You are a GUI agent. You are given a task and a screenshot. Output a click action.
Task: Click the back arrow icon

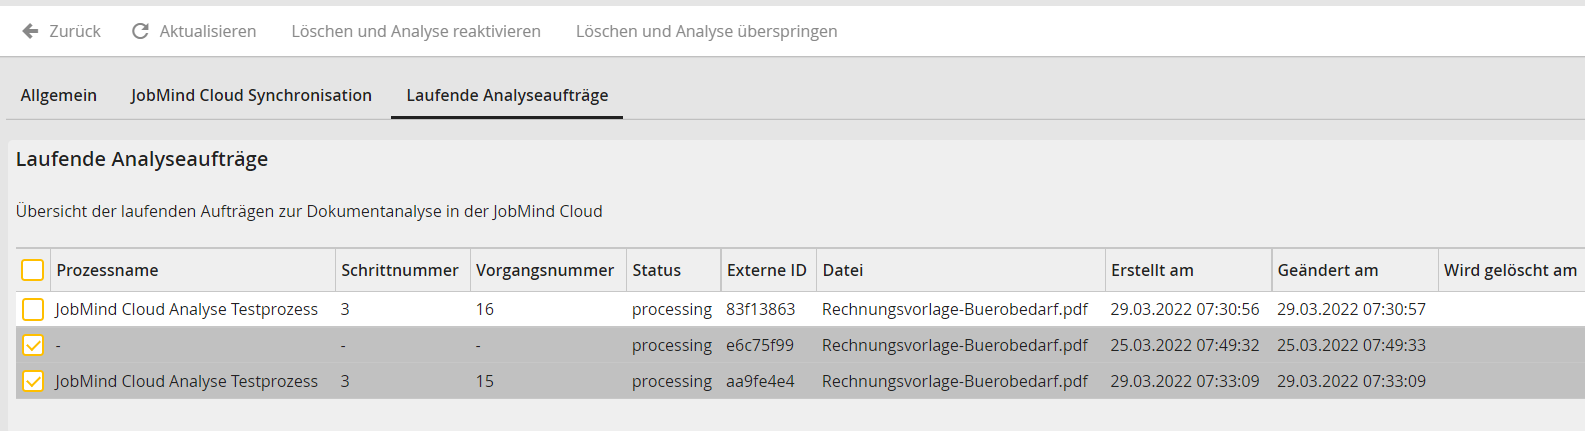(x=31, y=31)
